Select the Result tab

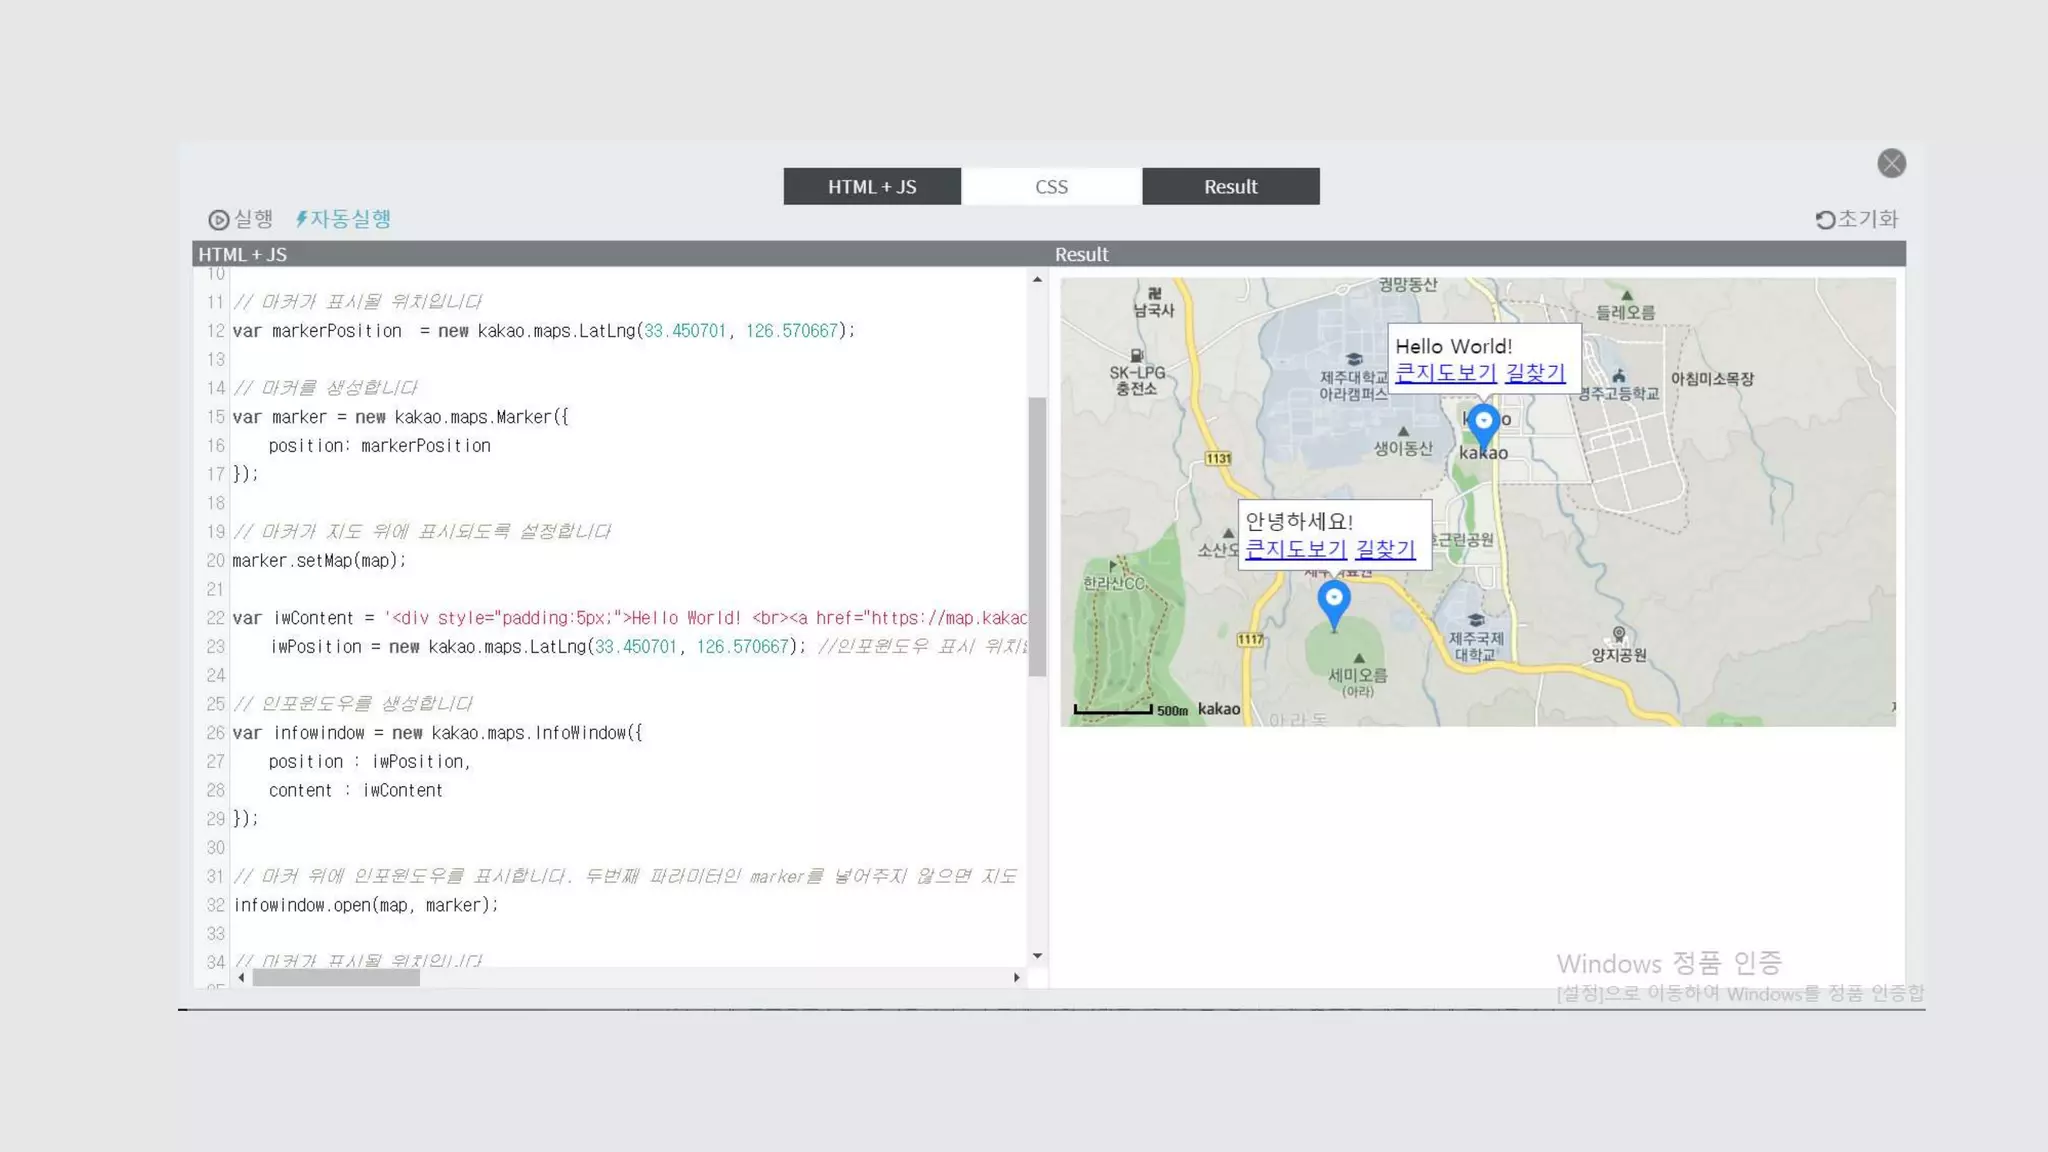1230,187
